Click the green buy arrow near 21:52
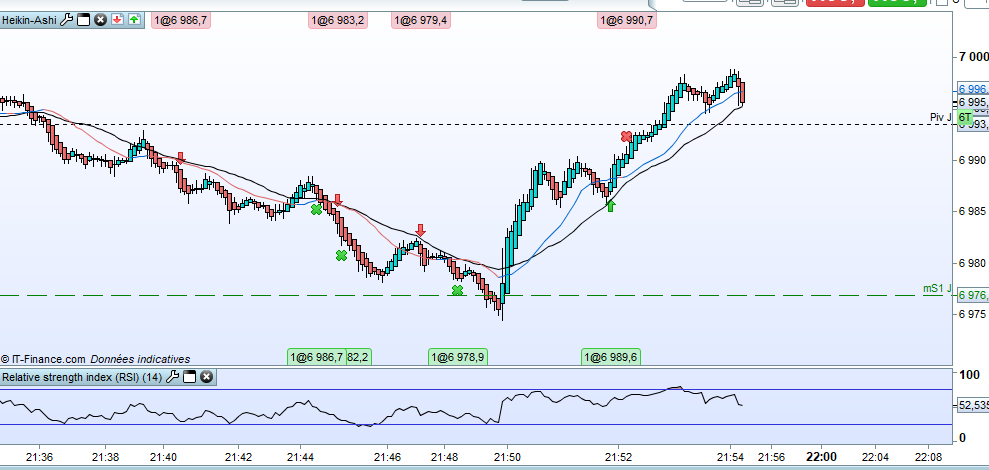Image resolution: width=989 pixels, height=470 pixels. coord(611,205)
